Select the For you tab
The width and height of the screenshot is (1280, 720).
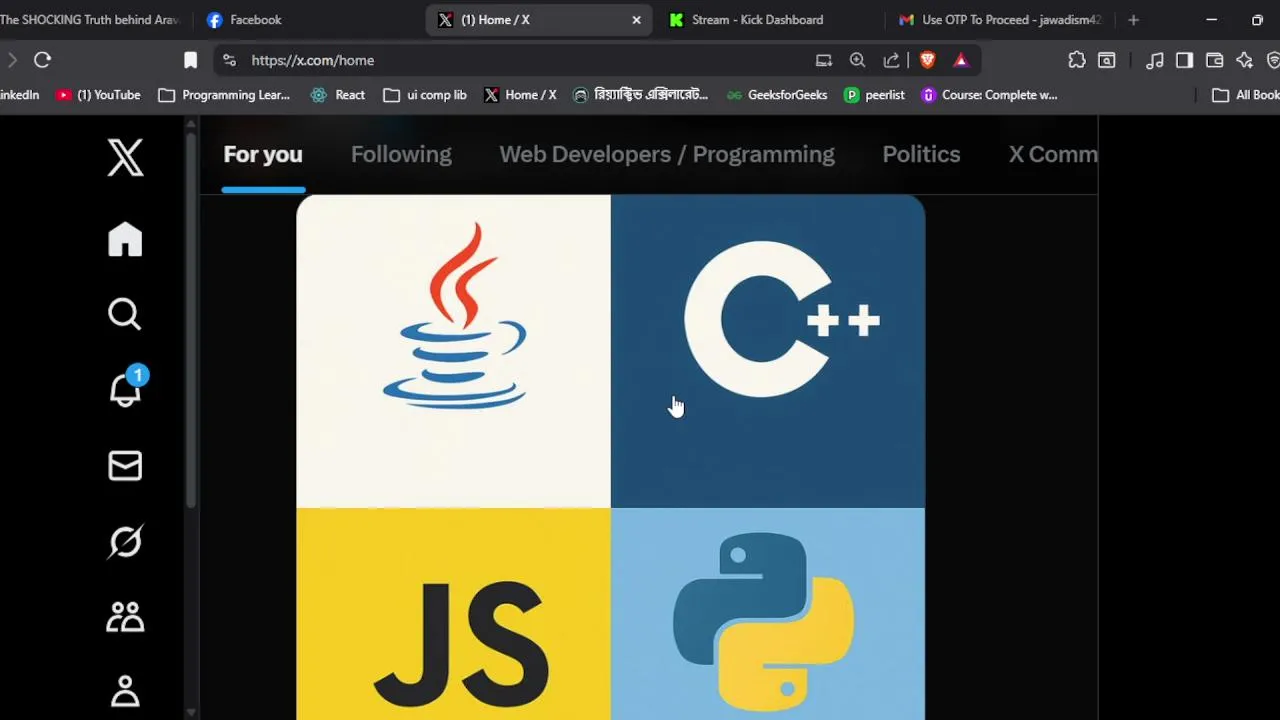(x=263, y=154)
